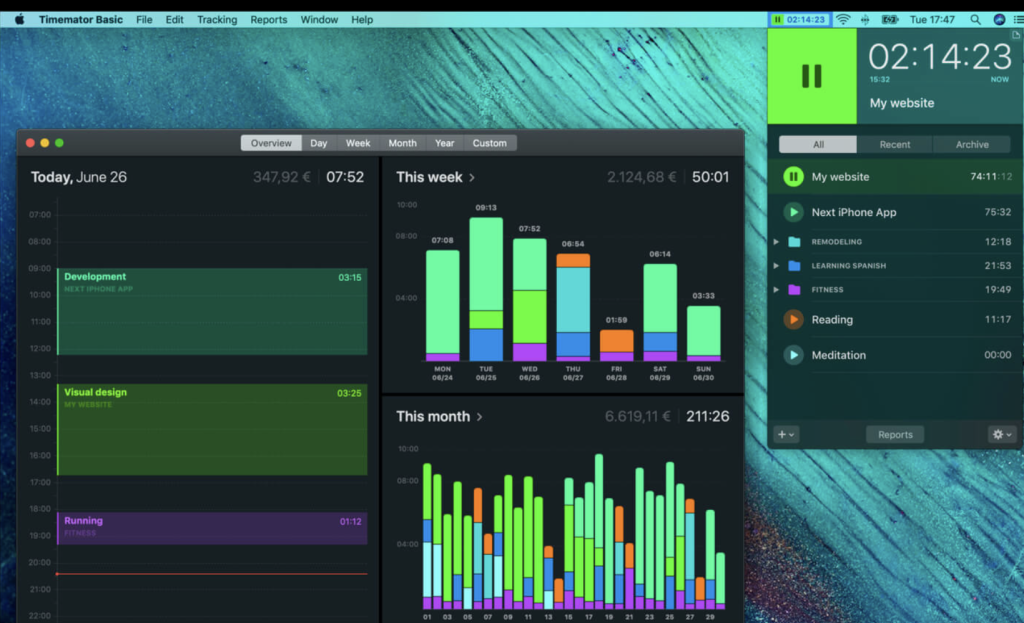Start the Next iPhone App timer
1024x623 pixels.
793,212
